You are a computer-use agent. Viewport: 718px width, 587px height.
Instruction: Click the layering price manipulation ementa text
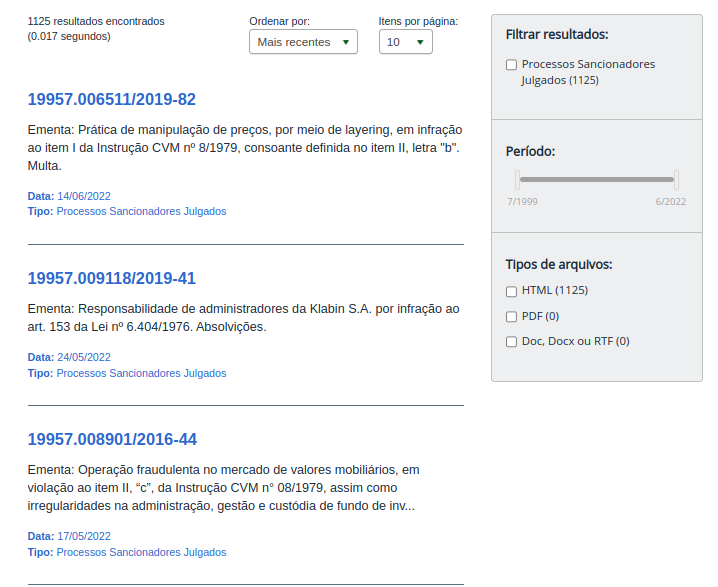[x=243, y=147]
